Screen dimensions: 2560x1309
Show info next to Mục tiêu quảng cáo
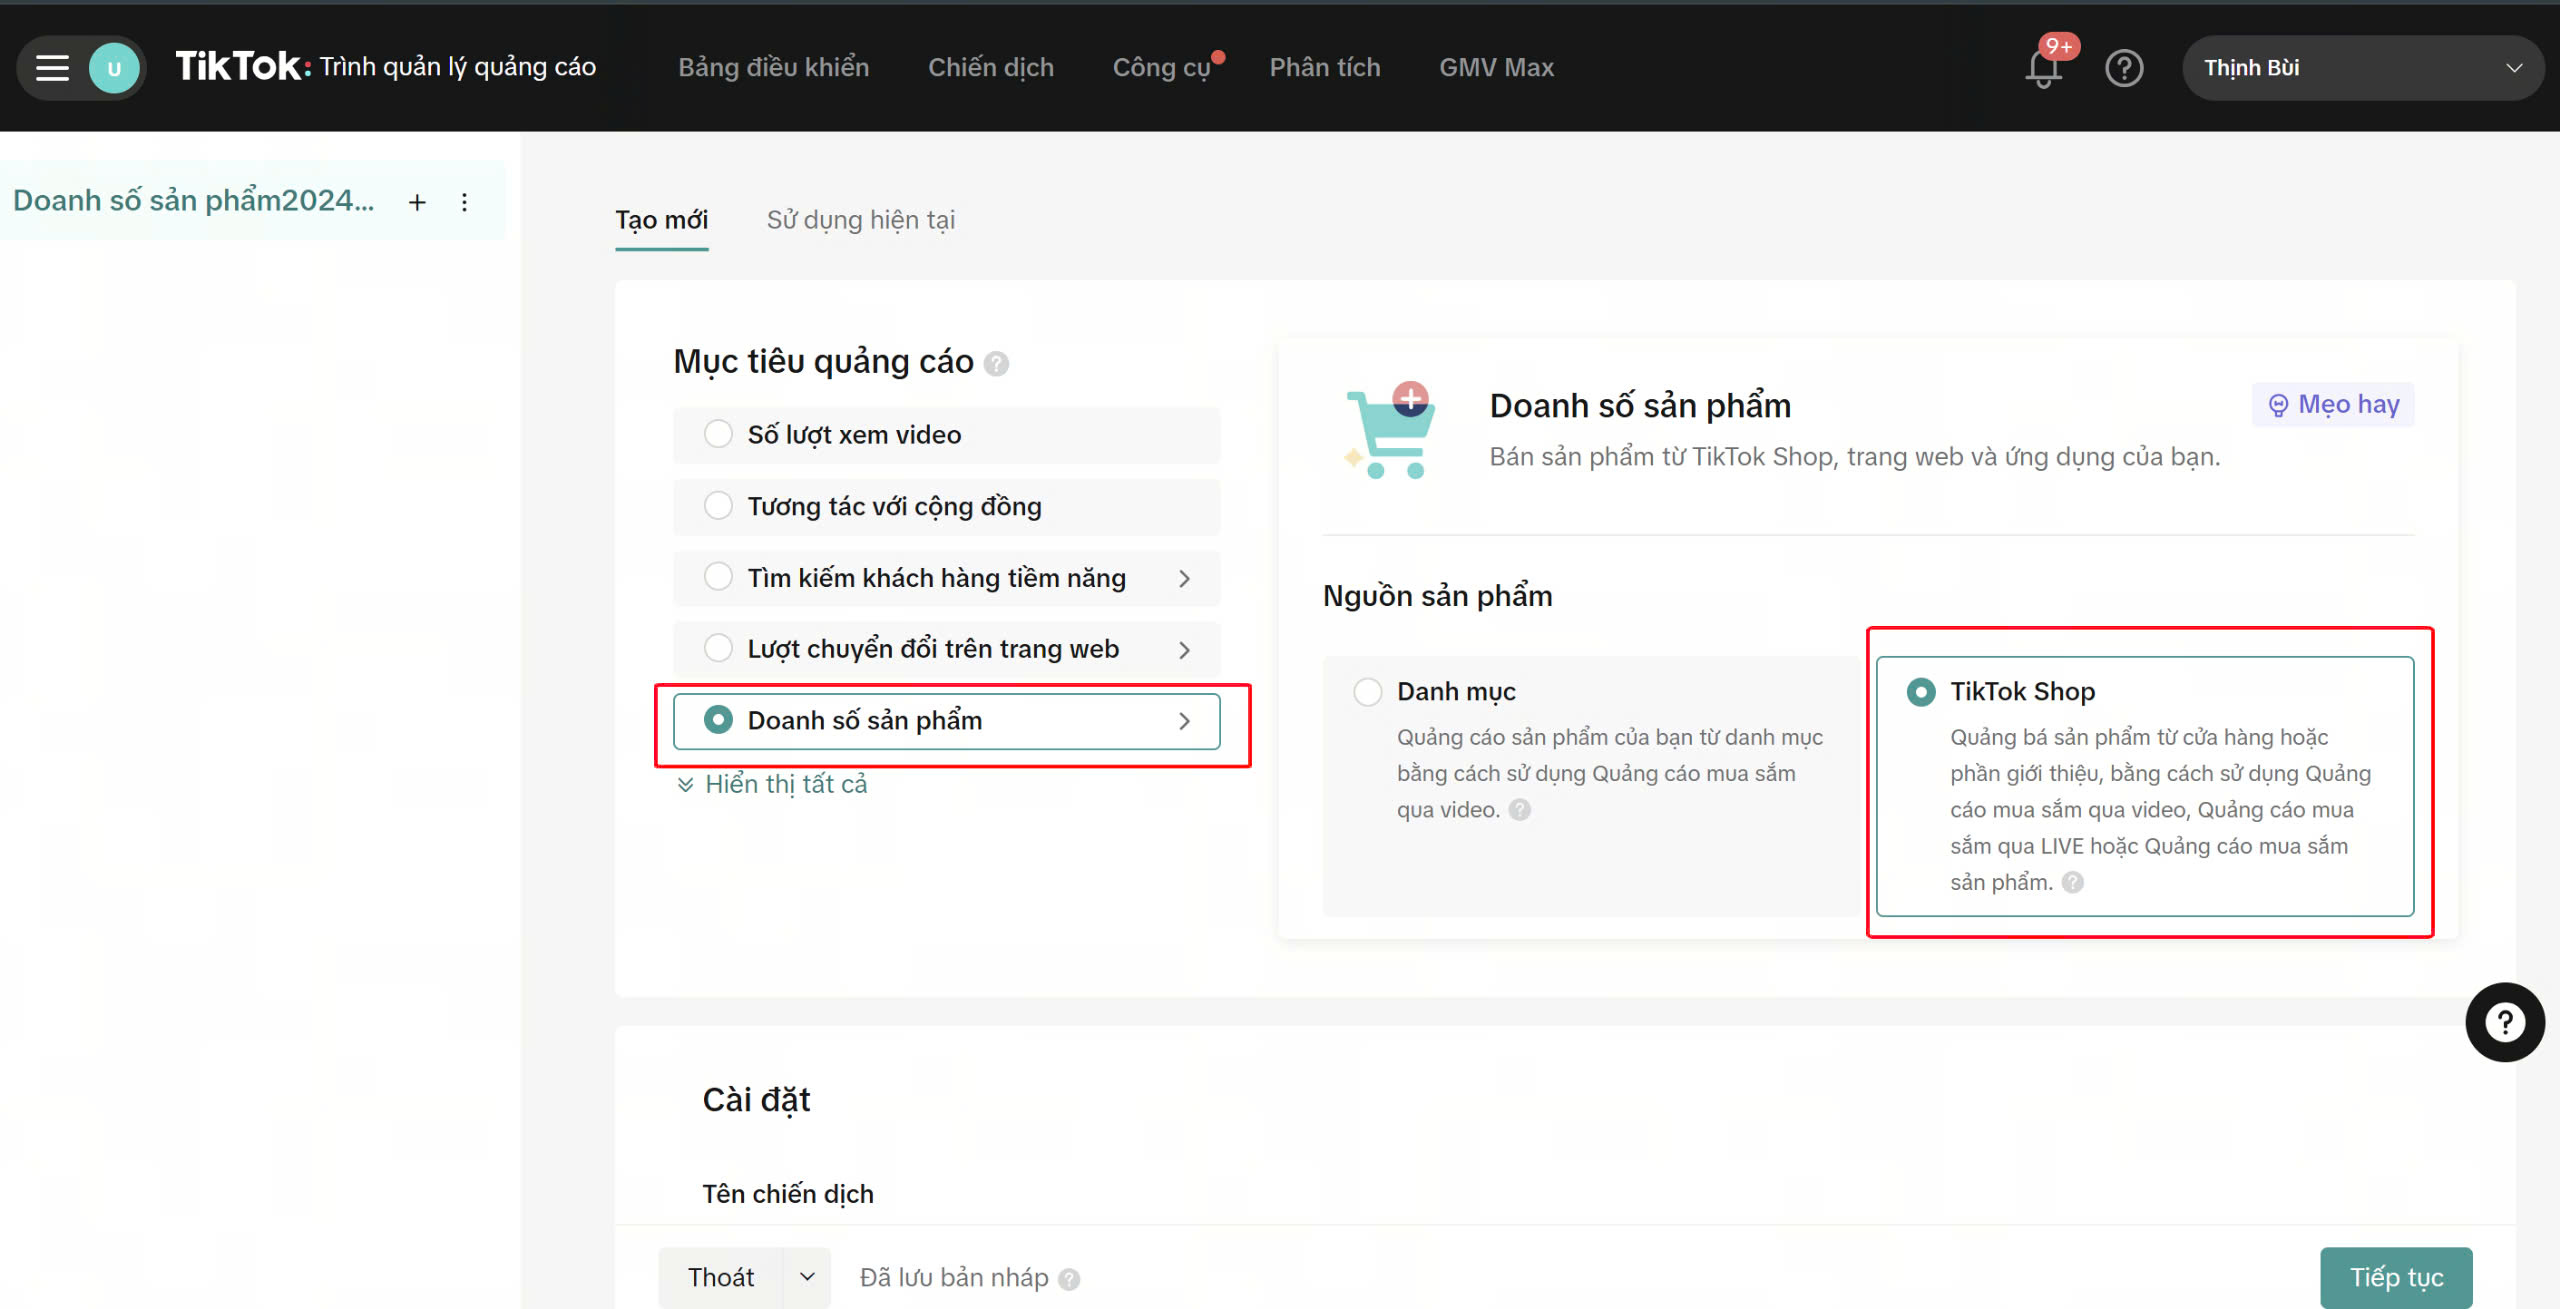pos(995,363)
